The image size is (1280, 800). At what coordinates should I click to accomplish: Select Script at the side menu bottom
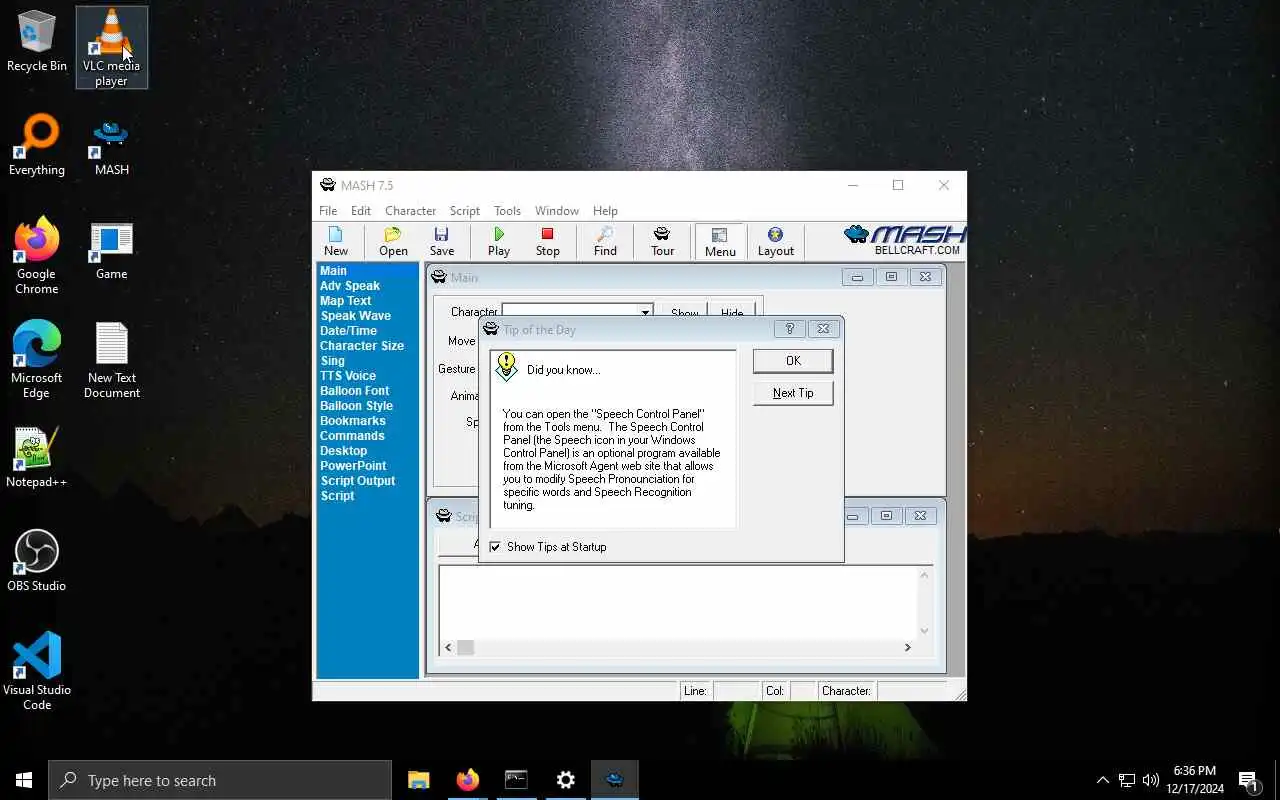coord(337,496)
